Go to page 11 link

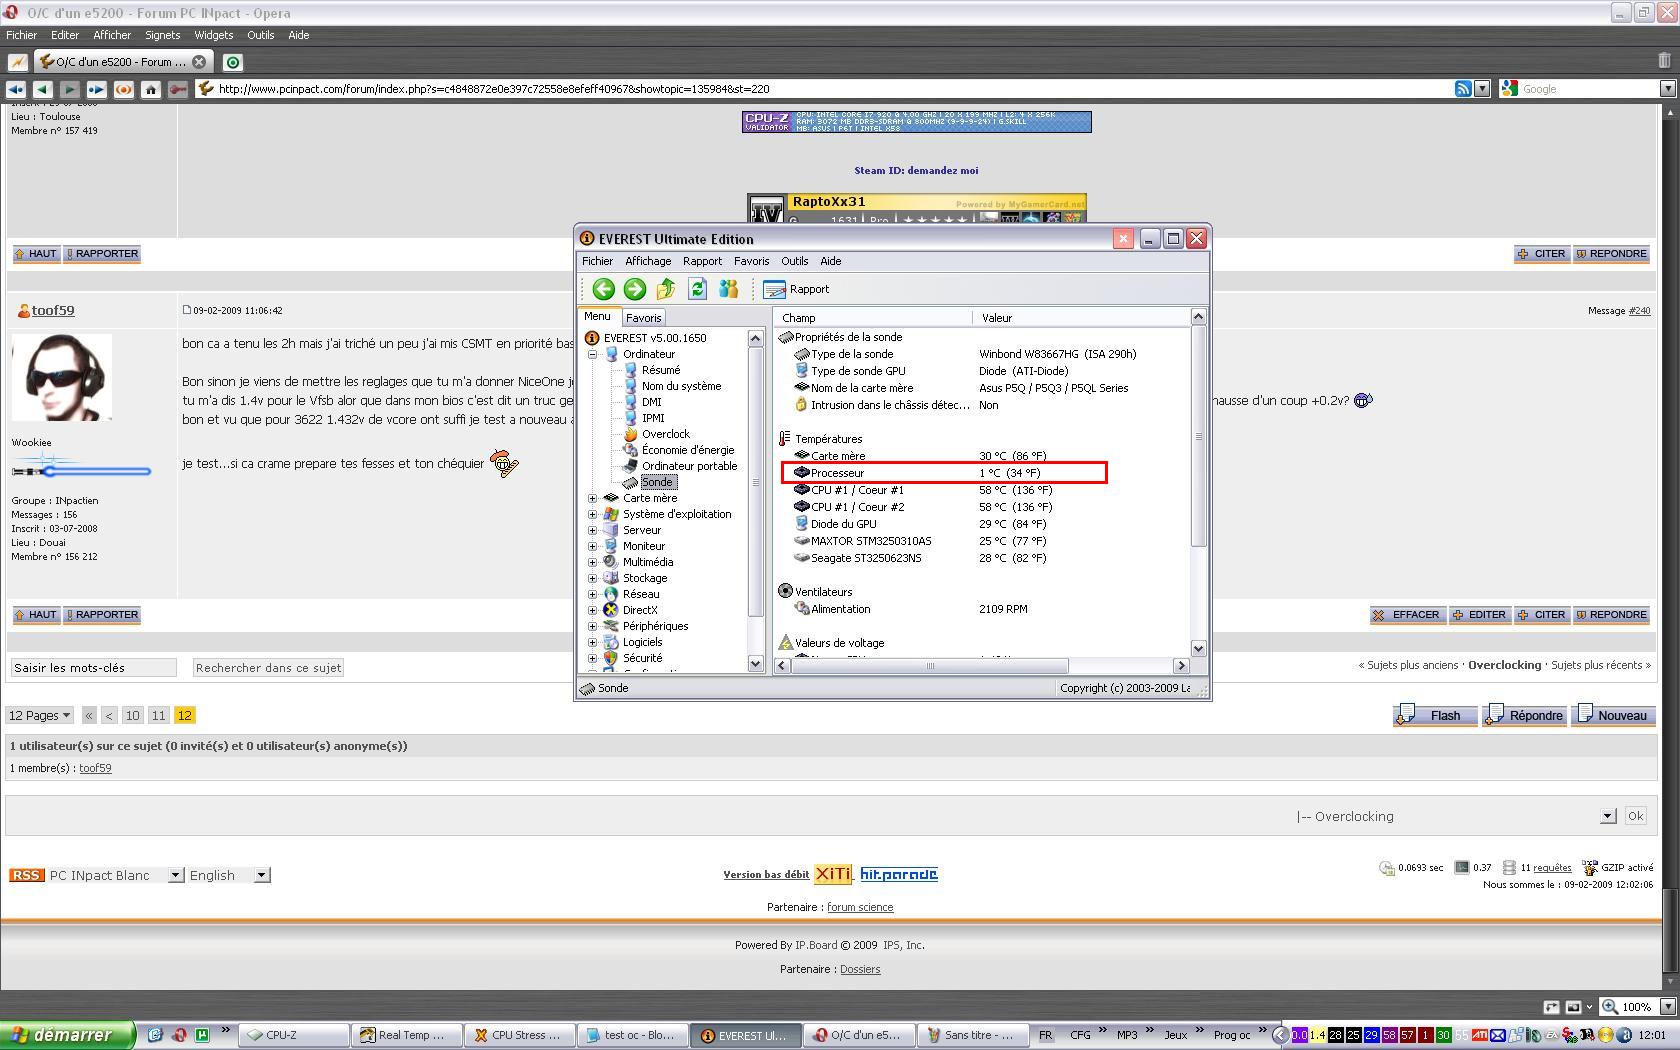[x=158, y=715]
